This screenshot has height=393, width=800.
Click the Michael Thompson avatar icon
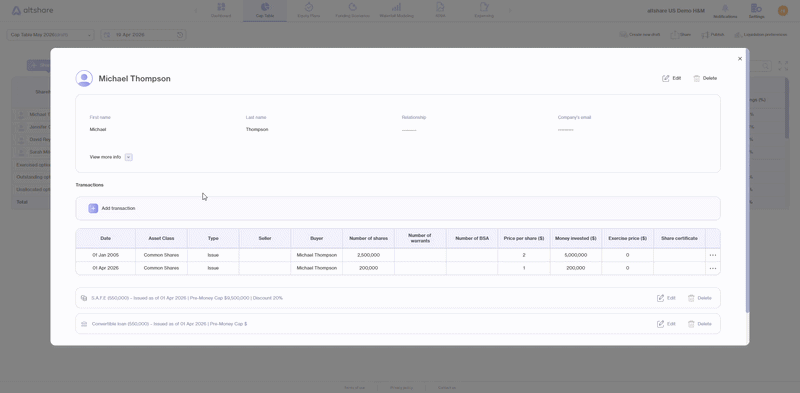84,79
